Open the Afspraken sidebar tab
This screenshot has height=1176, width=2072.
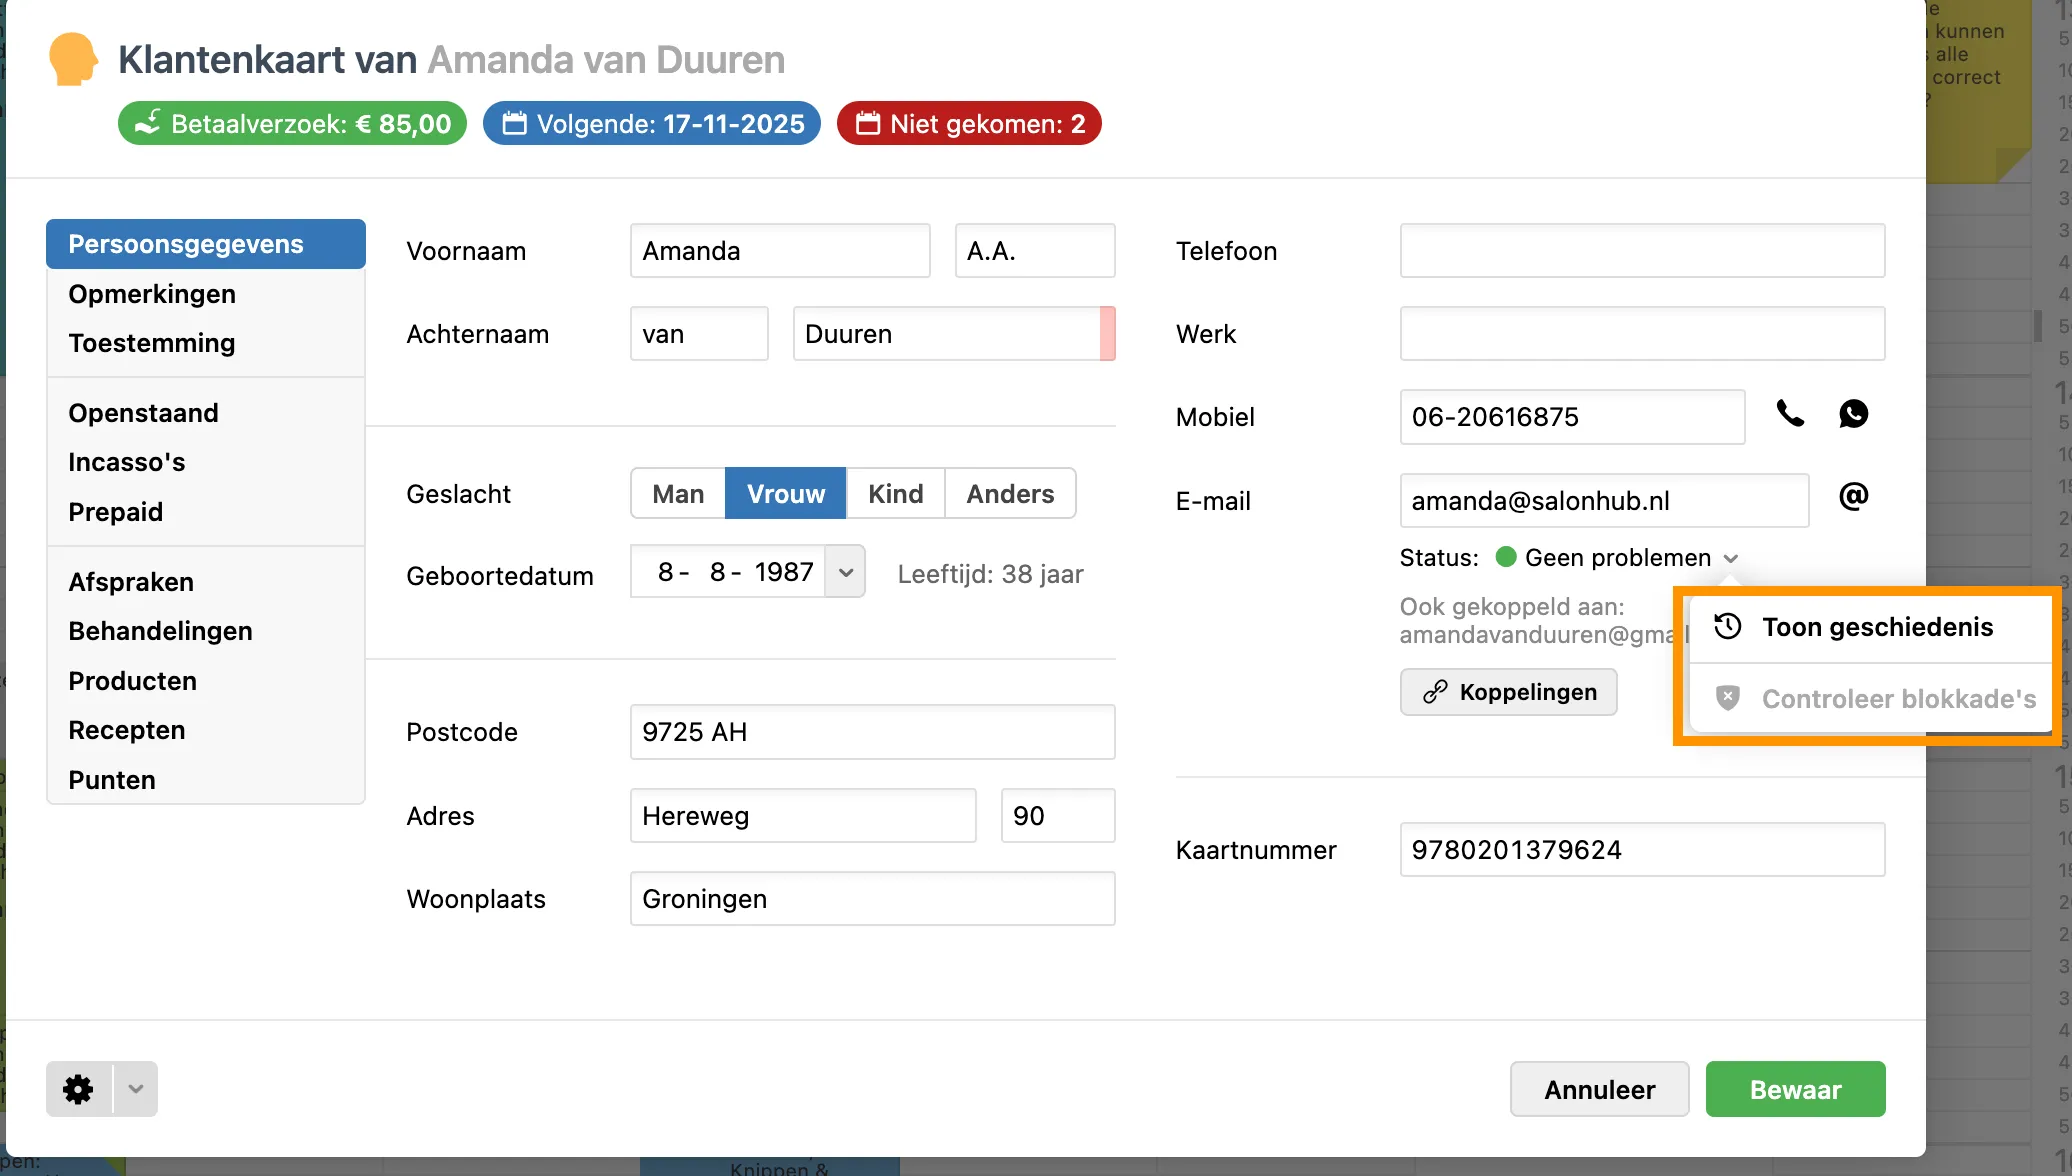coord(131,582)
